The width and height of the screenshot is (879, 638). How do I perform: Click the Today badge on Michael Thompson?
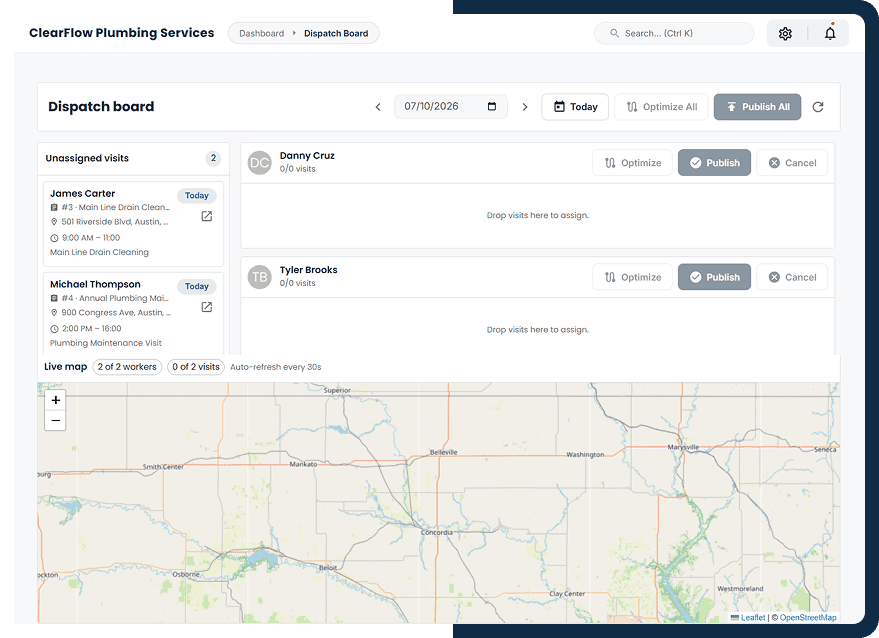point(197,286)
